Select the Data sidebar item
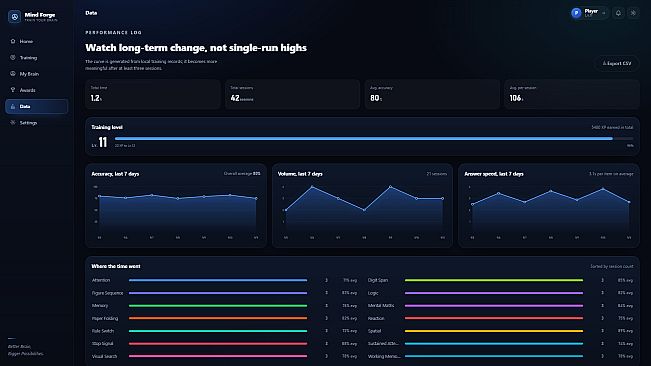The width and height of the screenshot is (651, 366). 37,106
